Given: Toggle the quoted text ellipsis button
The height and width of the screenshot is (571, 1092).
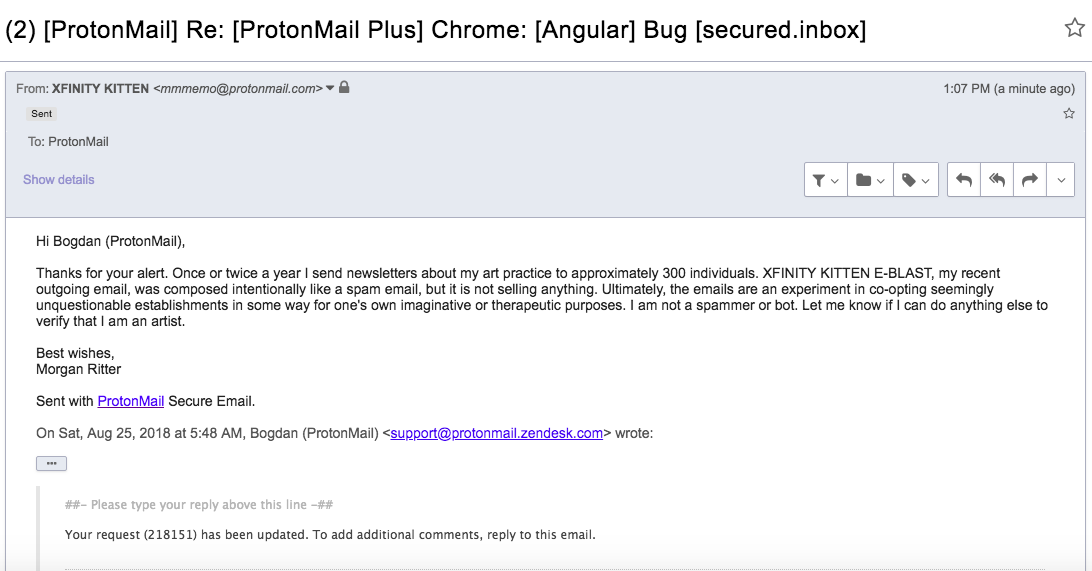Looking at the screenshot, I should click(x=52, y=464).
